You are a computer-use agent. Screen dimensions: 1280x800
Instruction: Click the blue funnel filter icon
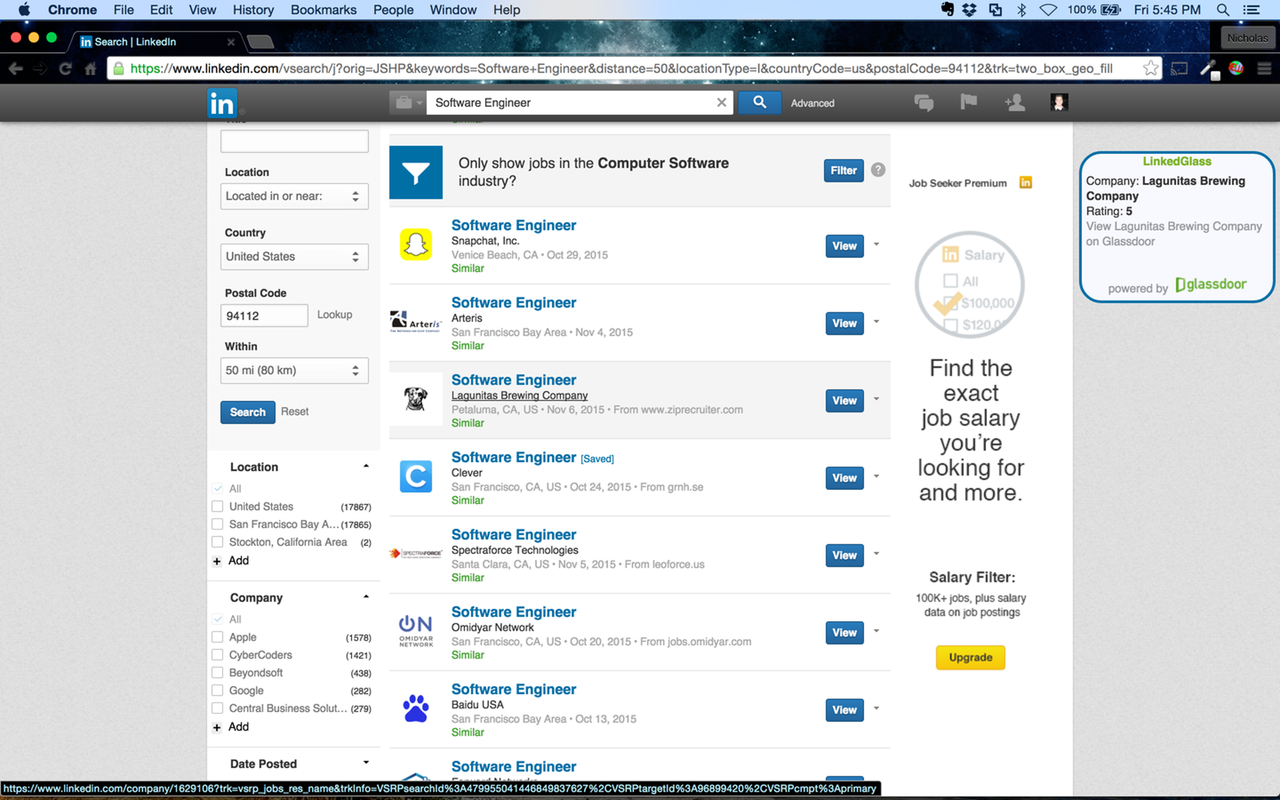[415, 172]
